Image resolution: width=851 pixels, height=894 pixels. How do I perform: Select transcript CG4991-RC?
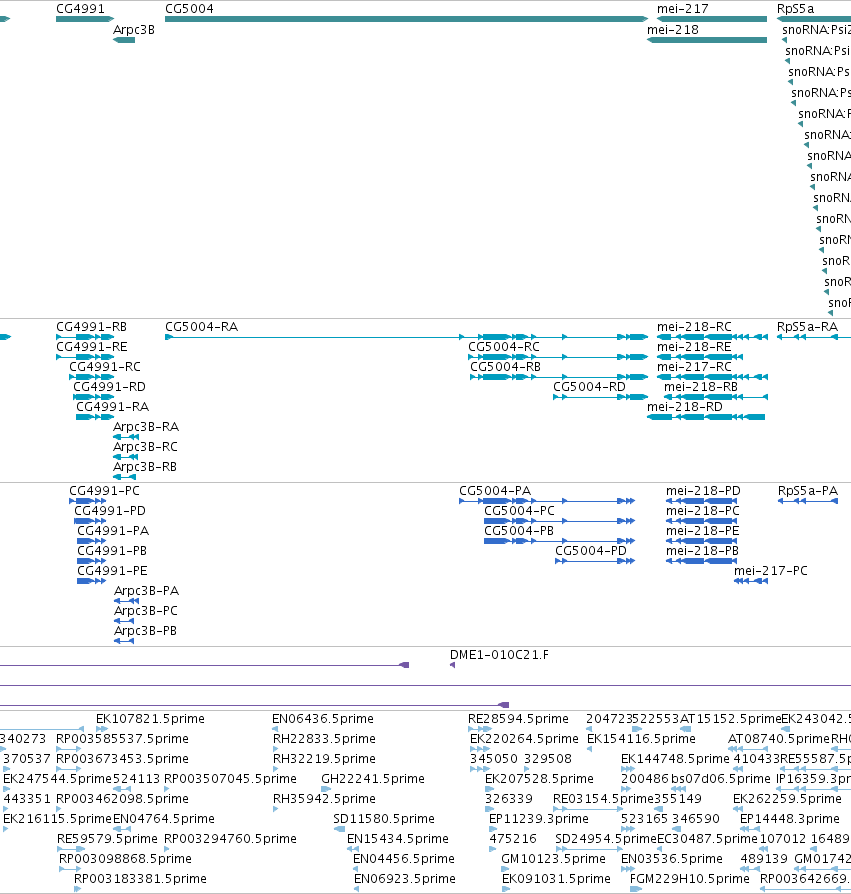coord(105,367)
